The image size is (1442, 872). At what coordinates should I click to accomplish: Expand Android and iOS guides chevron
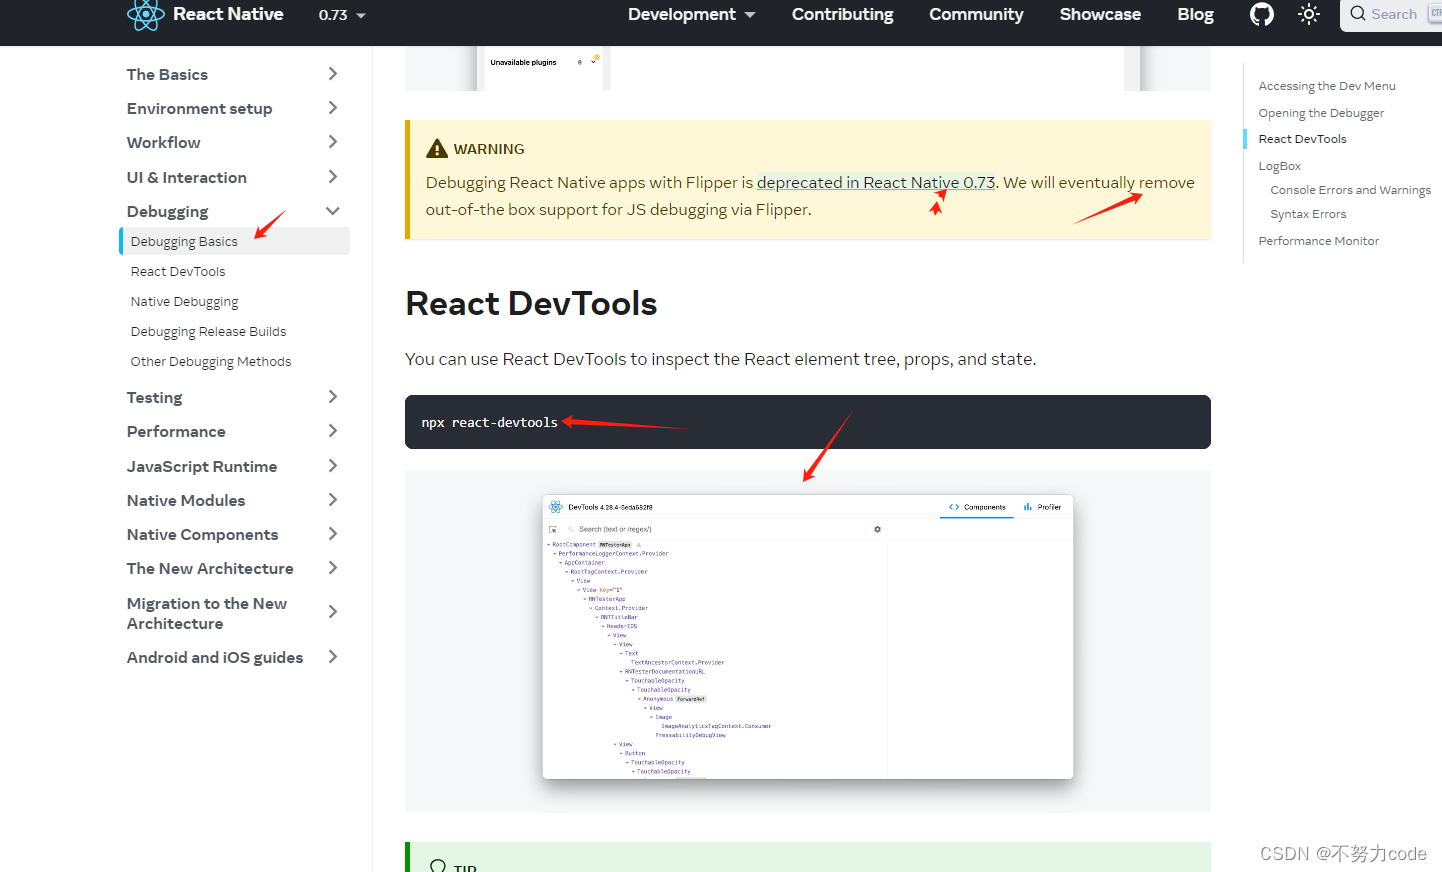[333, 657]
